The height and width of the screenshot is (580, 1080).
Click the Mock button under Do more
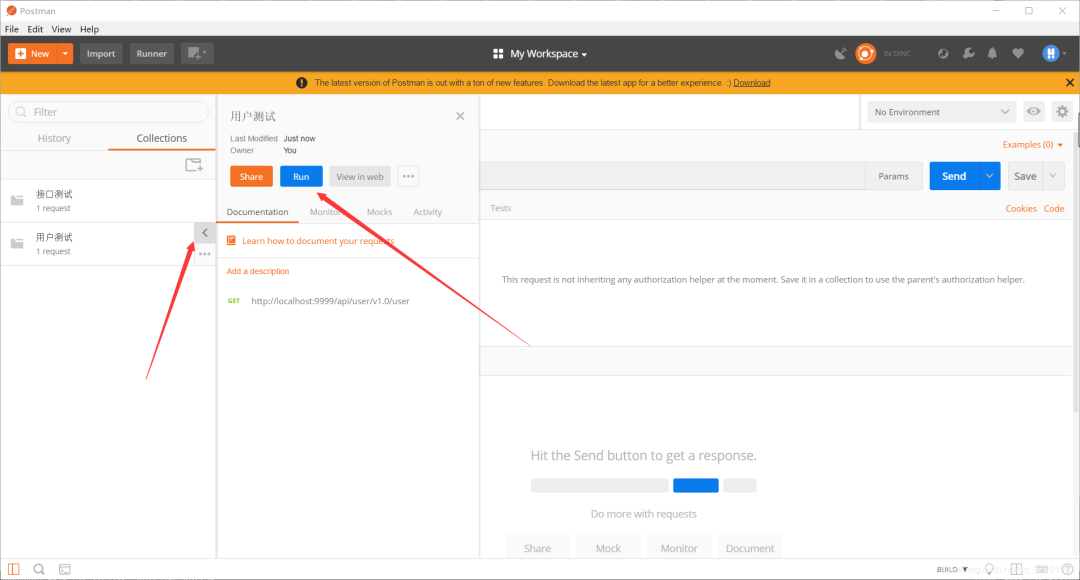(608, 548)
